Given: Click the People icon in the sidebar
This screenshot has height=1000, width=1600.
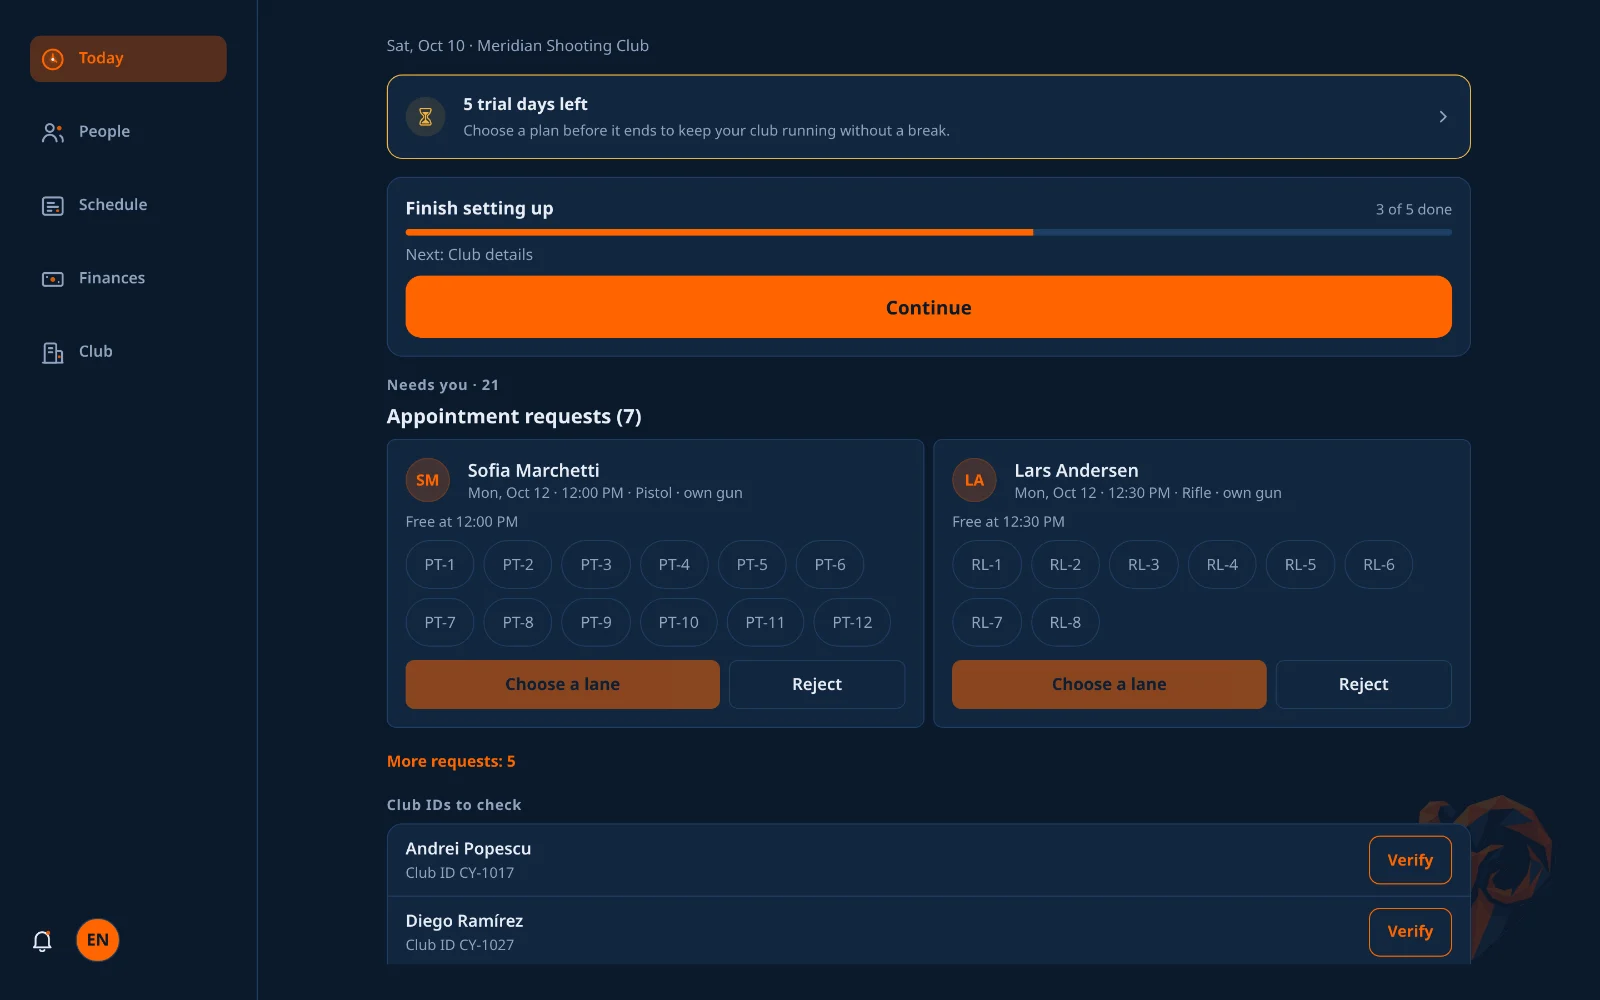Looking at the screenshot, I should point(53,132).
